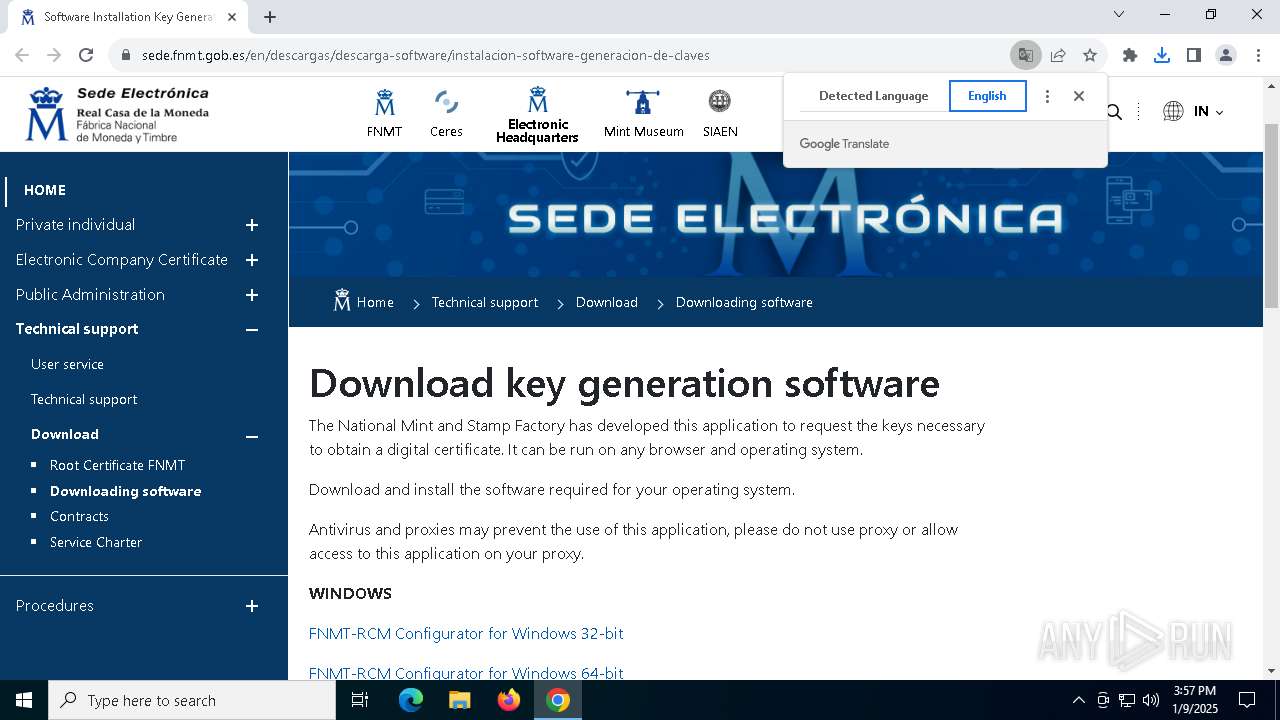The width and height of the screenshot is (1280, 720).
Task: Show hidden system tray icons
Action: [x=1078, y=700]
